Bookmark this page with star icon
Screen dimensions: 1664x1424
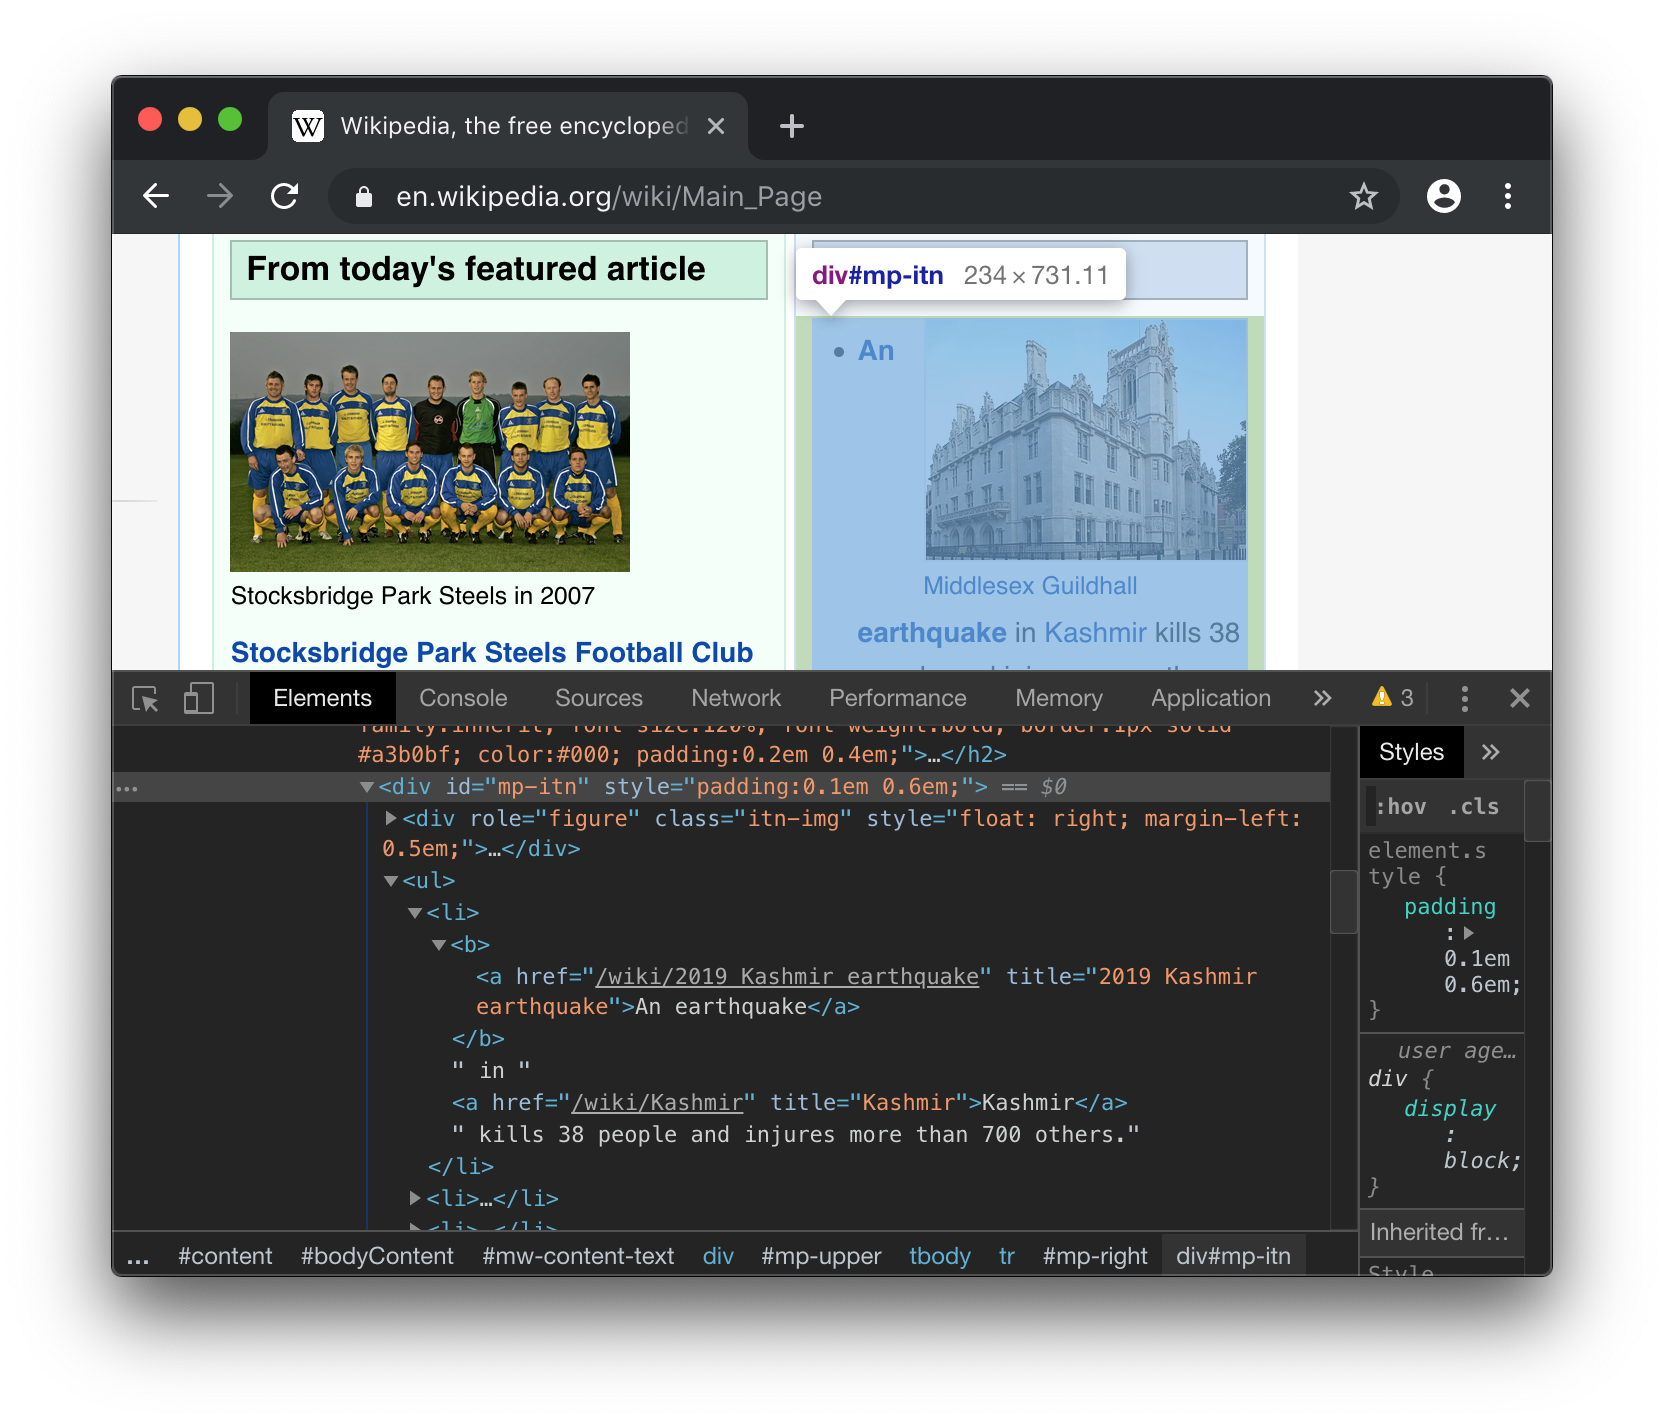[x=1364, y=196]
